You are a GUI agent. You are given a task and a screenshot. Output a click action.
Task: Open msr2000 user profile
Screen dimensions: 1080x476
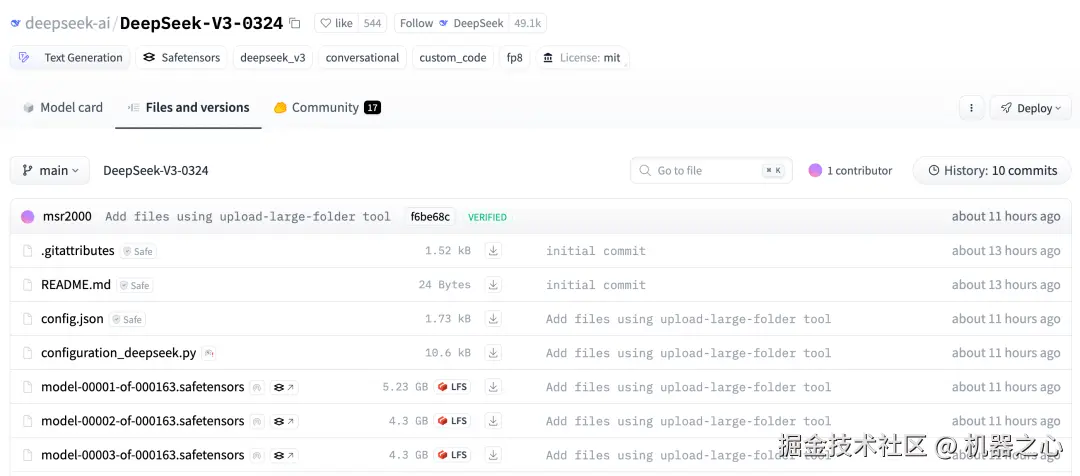(x=67, y=217)
